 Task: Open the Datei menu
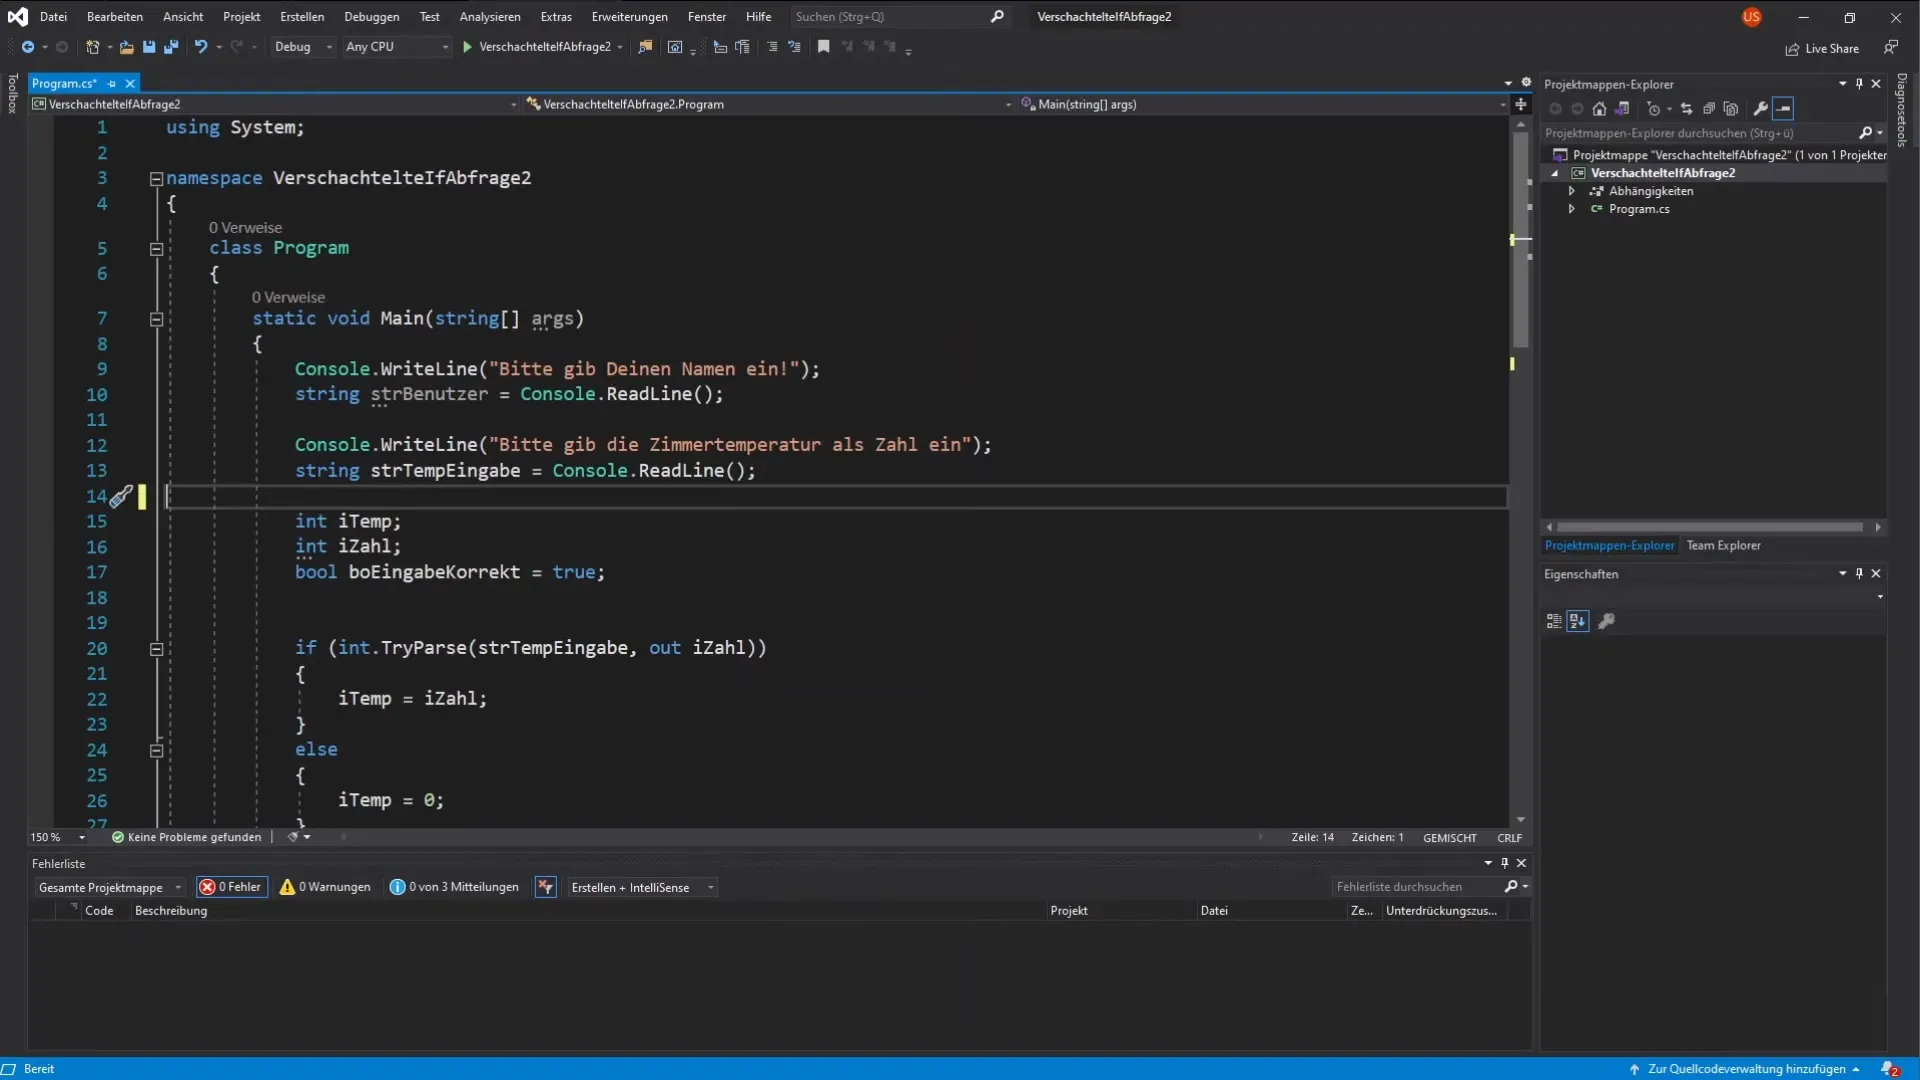click(53, 17)
